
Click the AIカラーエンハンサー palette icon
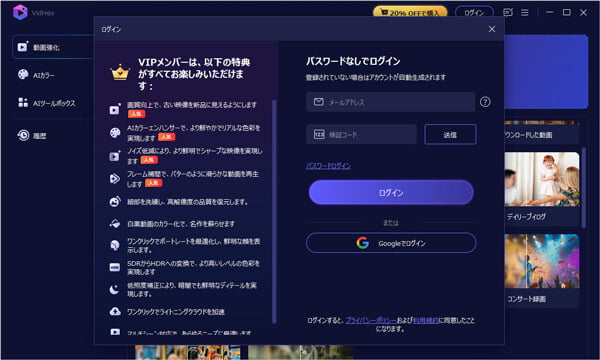[115, 133]
